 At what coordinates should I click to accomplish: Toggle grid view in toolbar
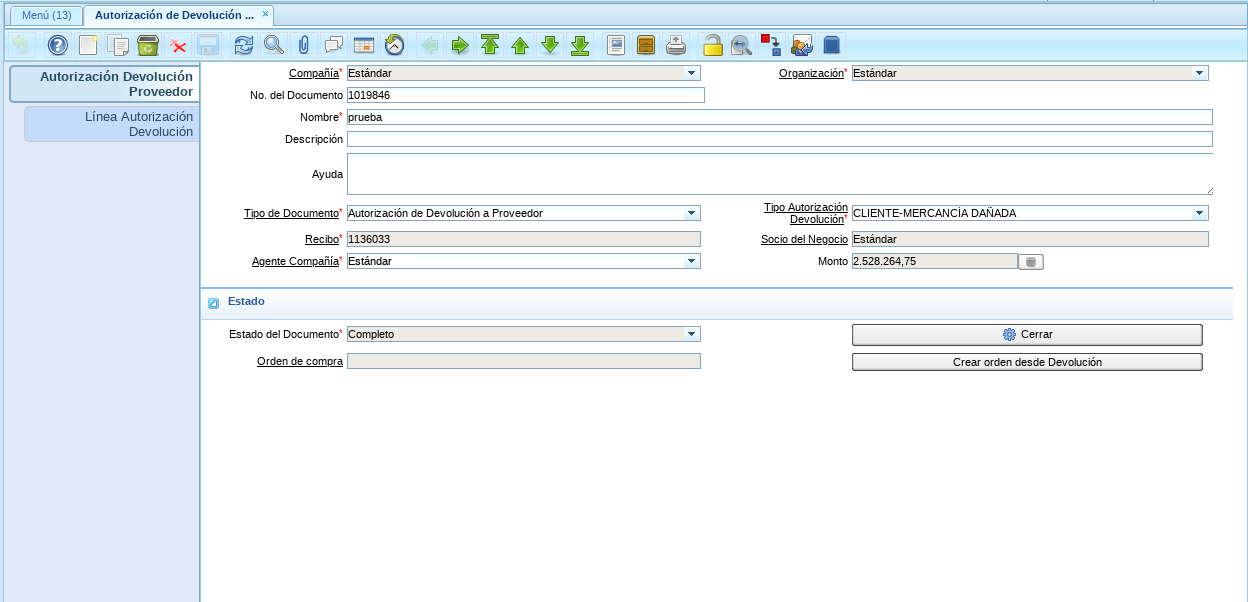[364, 45]
